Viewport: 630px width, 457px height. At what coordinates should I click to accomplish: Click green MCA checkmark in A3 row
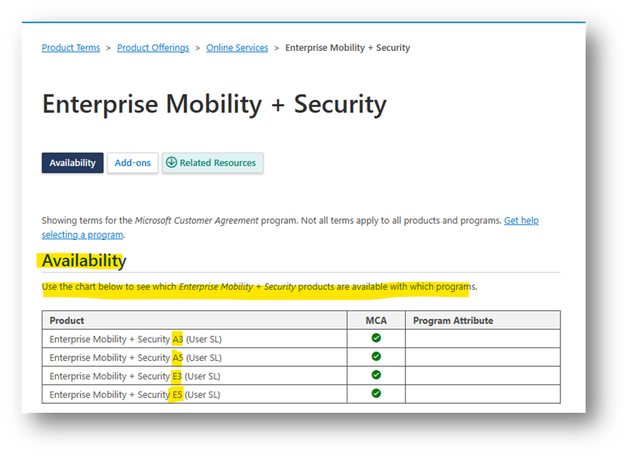point(376,338)
